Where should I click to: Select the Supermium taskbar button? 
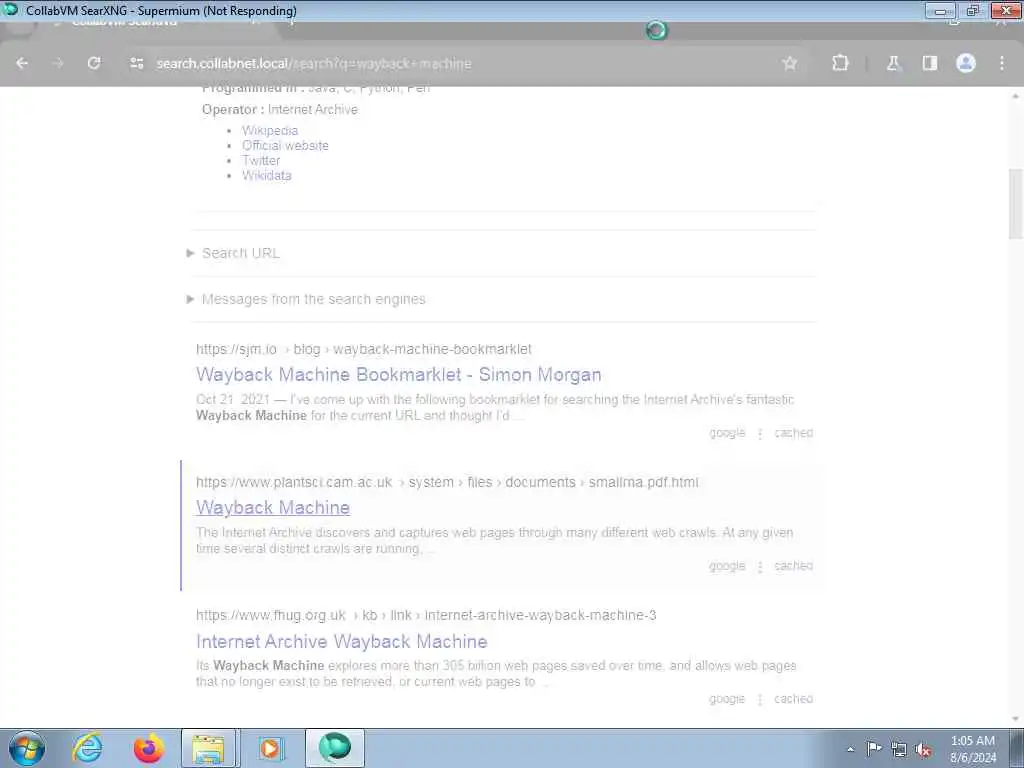point(334,748)
